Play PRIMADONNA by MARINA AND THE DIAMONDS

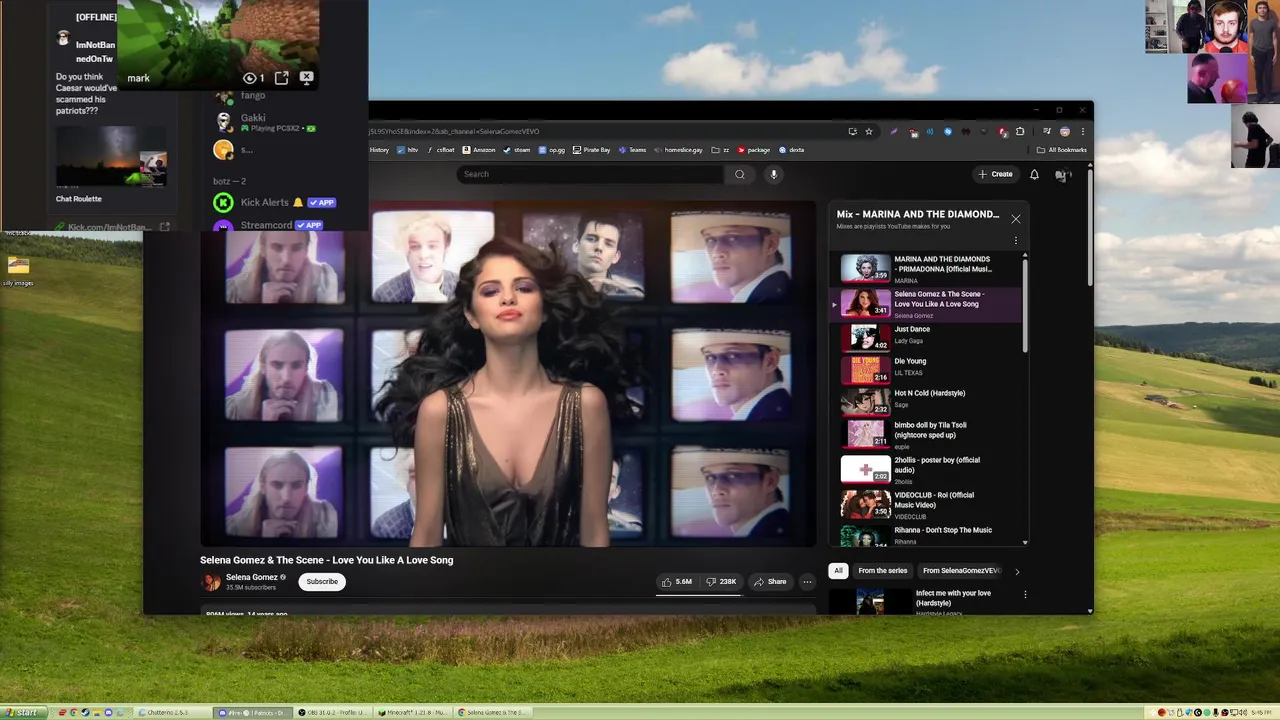point(925,269)
